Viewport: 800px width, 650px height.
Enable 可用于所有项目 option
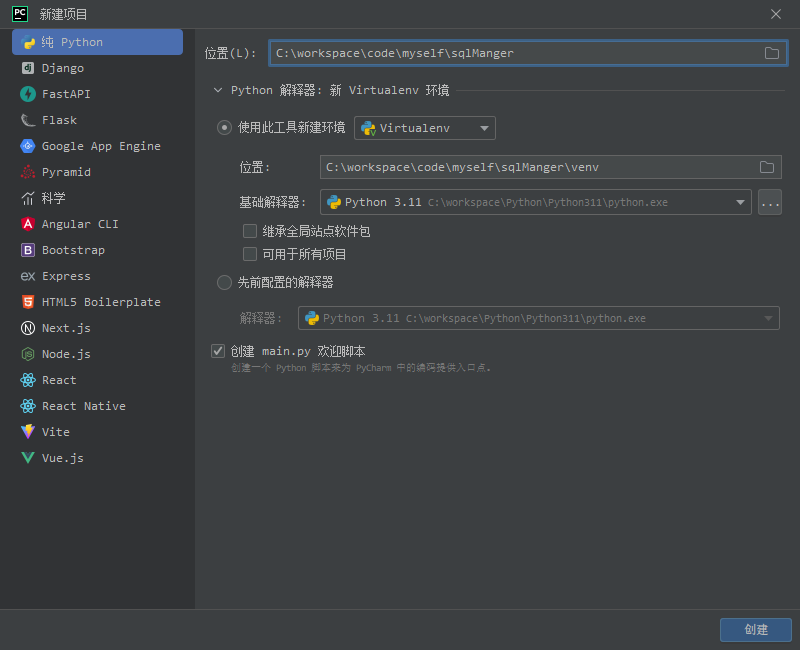250,254
